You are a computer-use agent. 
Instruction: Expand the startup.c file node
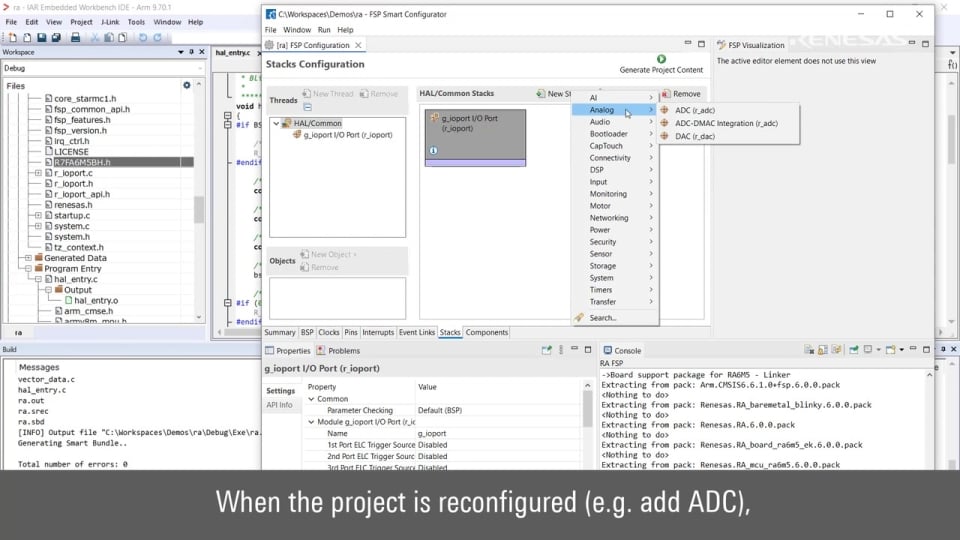click(38, 216)
